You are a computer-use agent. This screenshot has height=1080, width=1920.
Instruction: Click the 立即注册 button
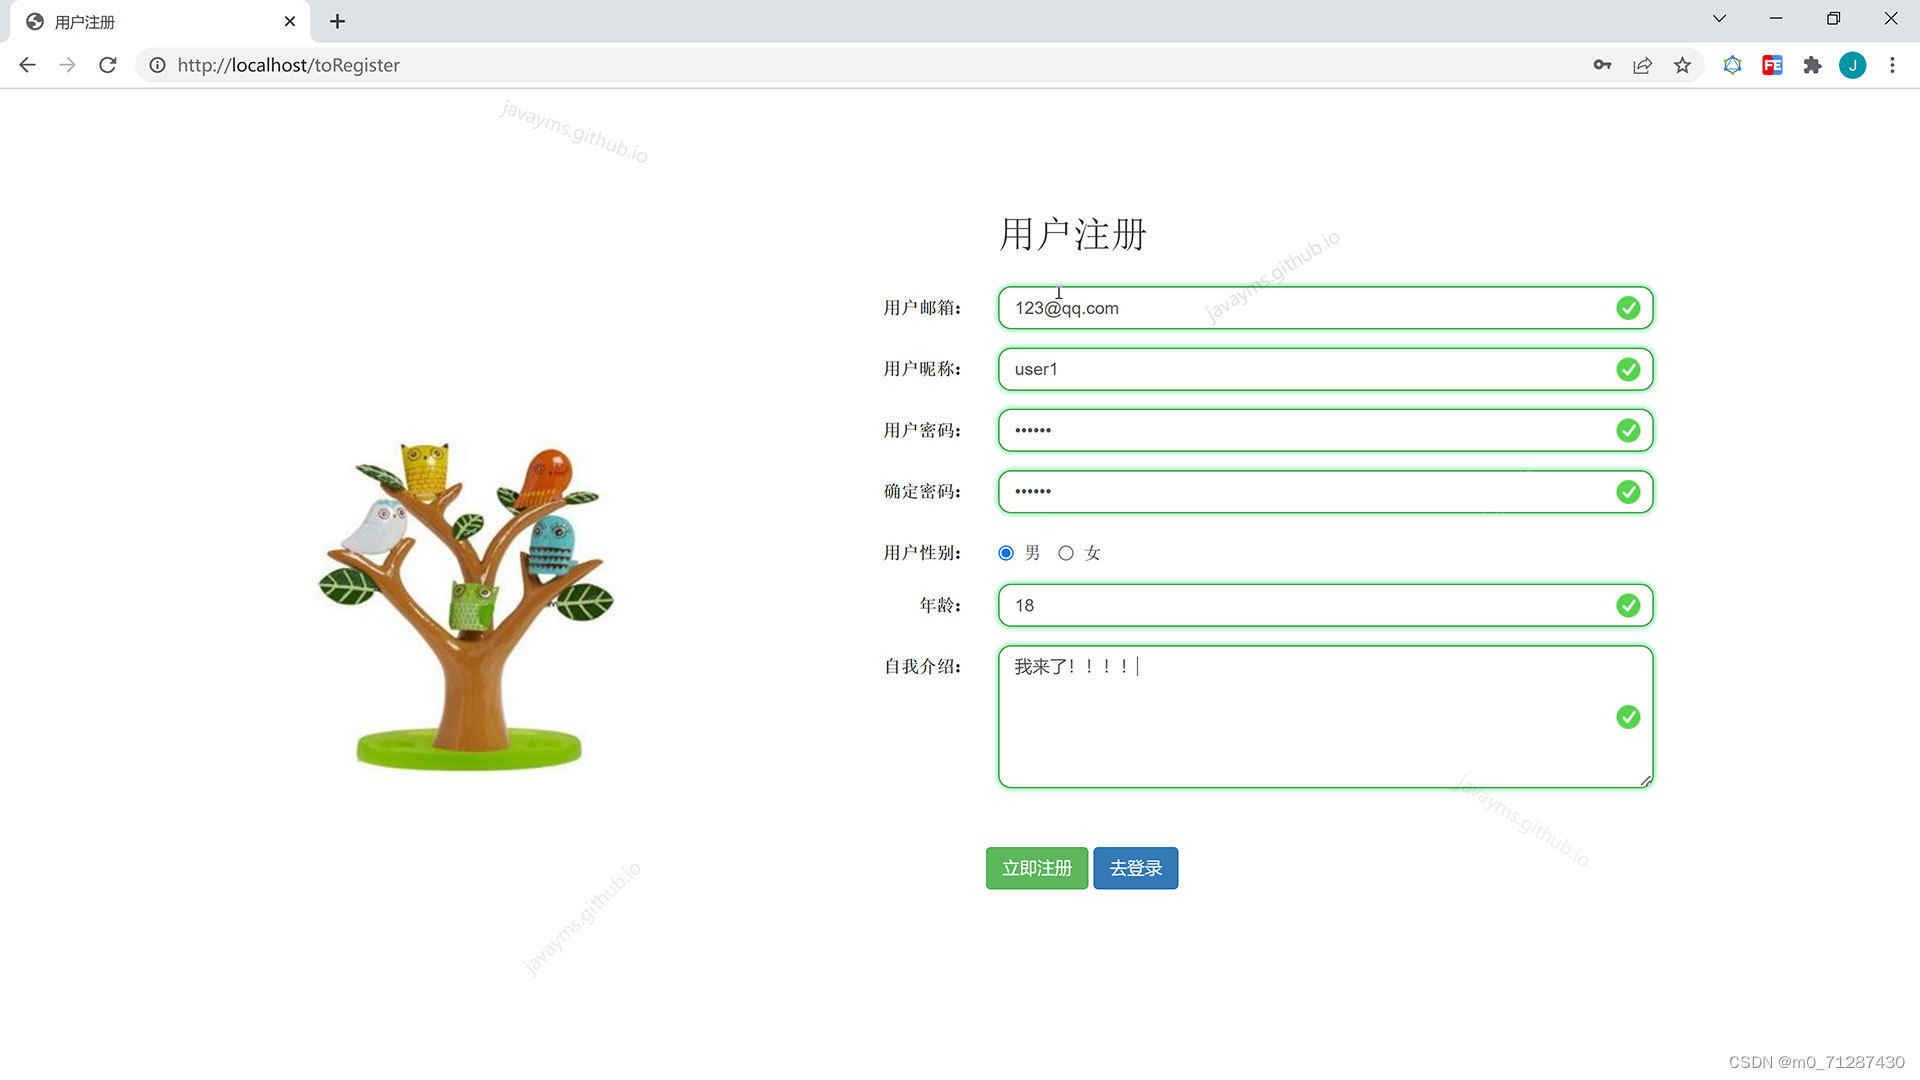[1036, 868]
